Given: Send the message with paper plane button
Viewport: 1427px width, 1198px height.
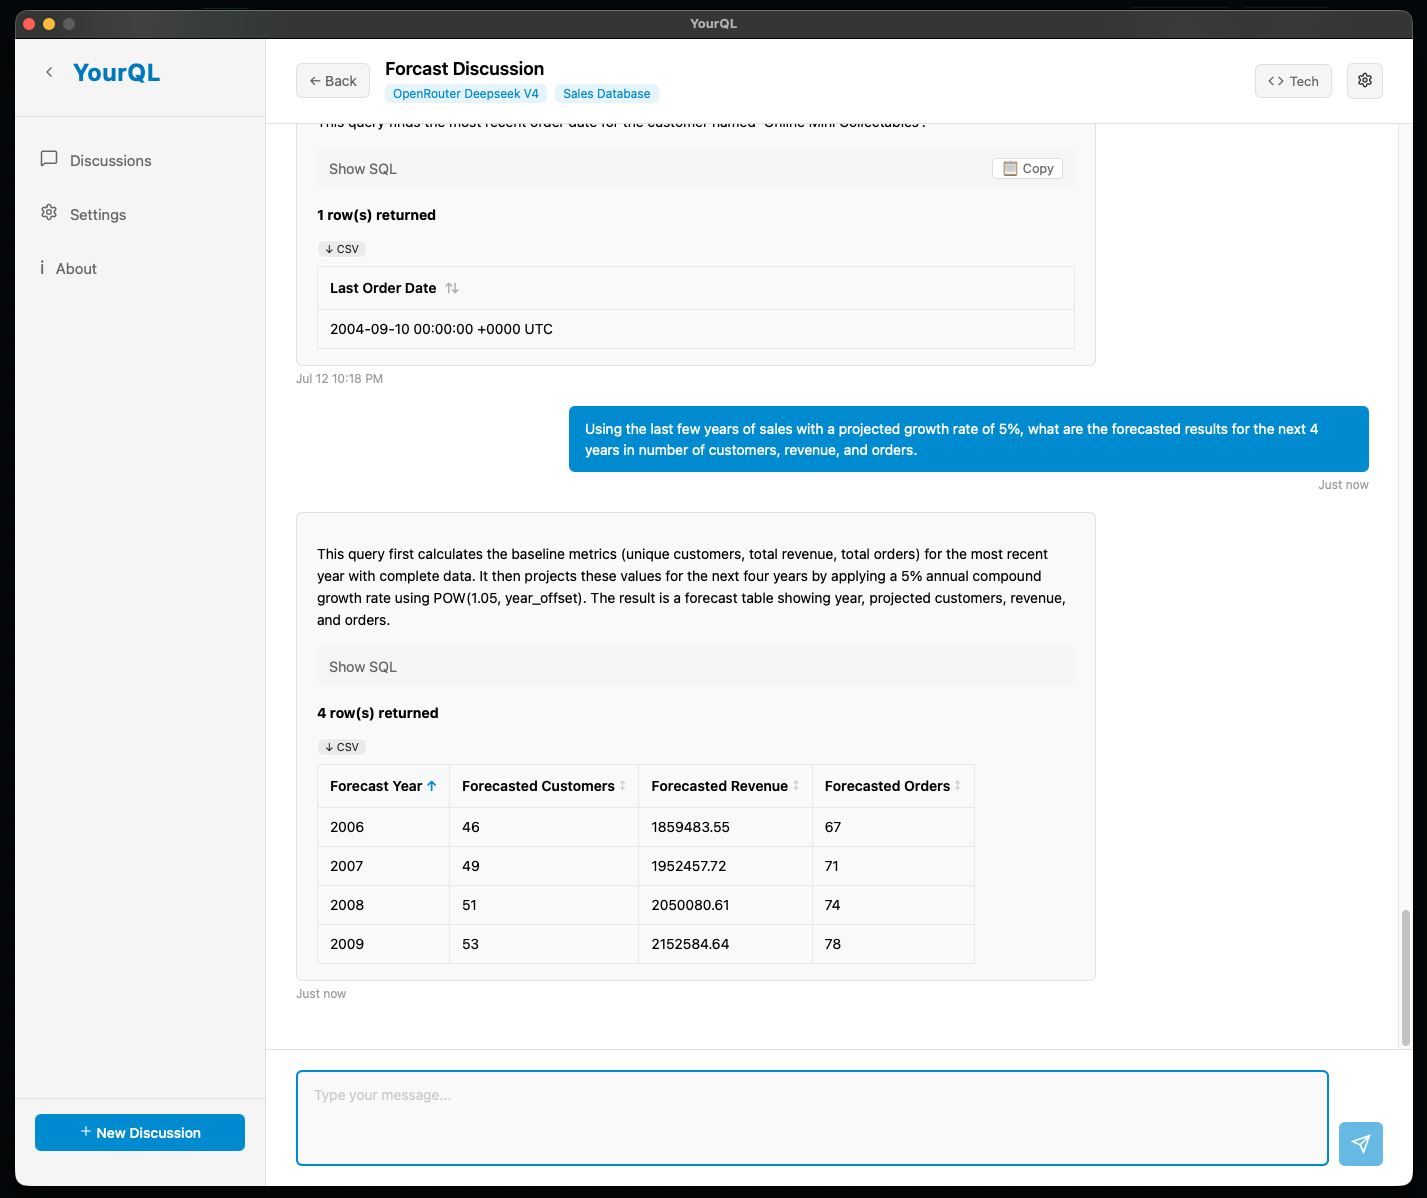Looking at the screenshot, I should tap(1361, 1143).
